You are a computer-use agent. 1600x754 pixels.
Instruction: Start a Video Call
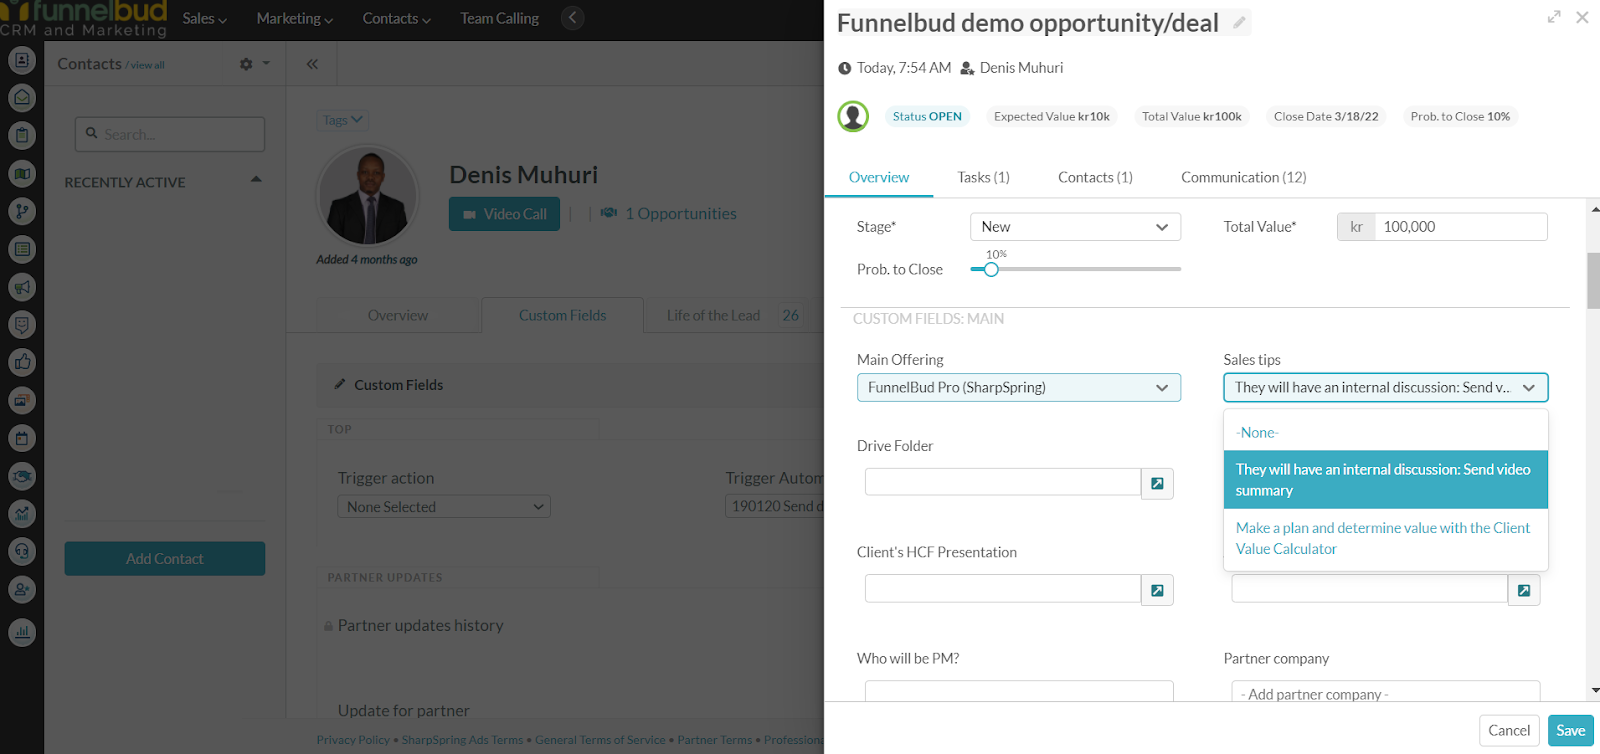tap(504, 214)
